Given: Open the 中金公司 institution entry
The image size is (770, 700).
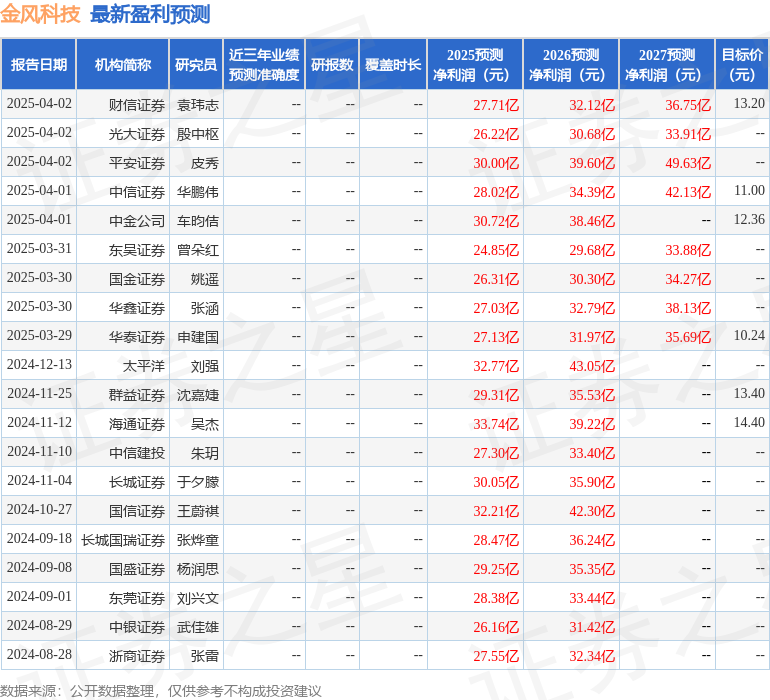Looking at the screenshot, I should [x=137, y=220].
